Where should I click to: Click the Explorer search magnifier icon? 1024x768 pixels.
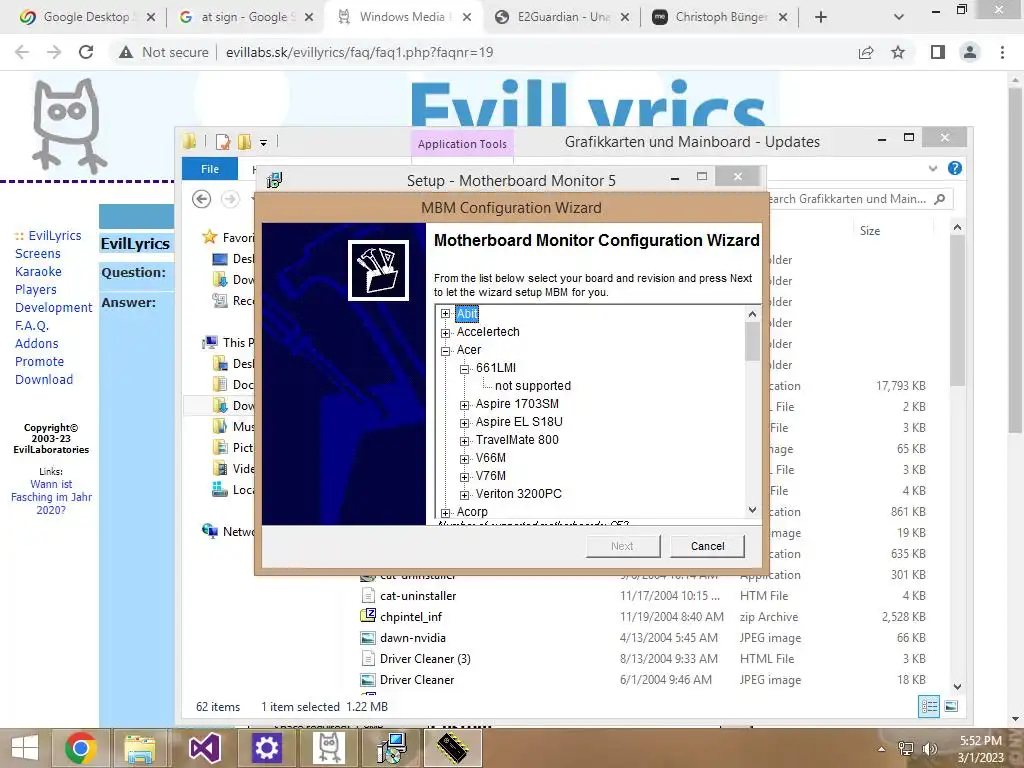click(x=940, y=199)
